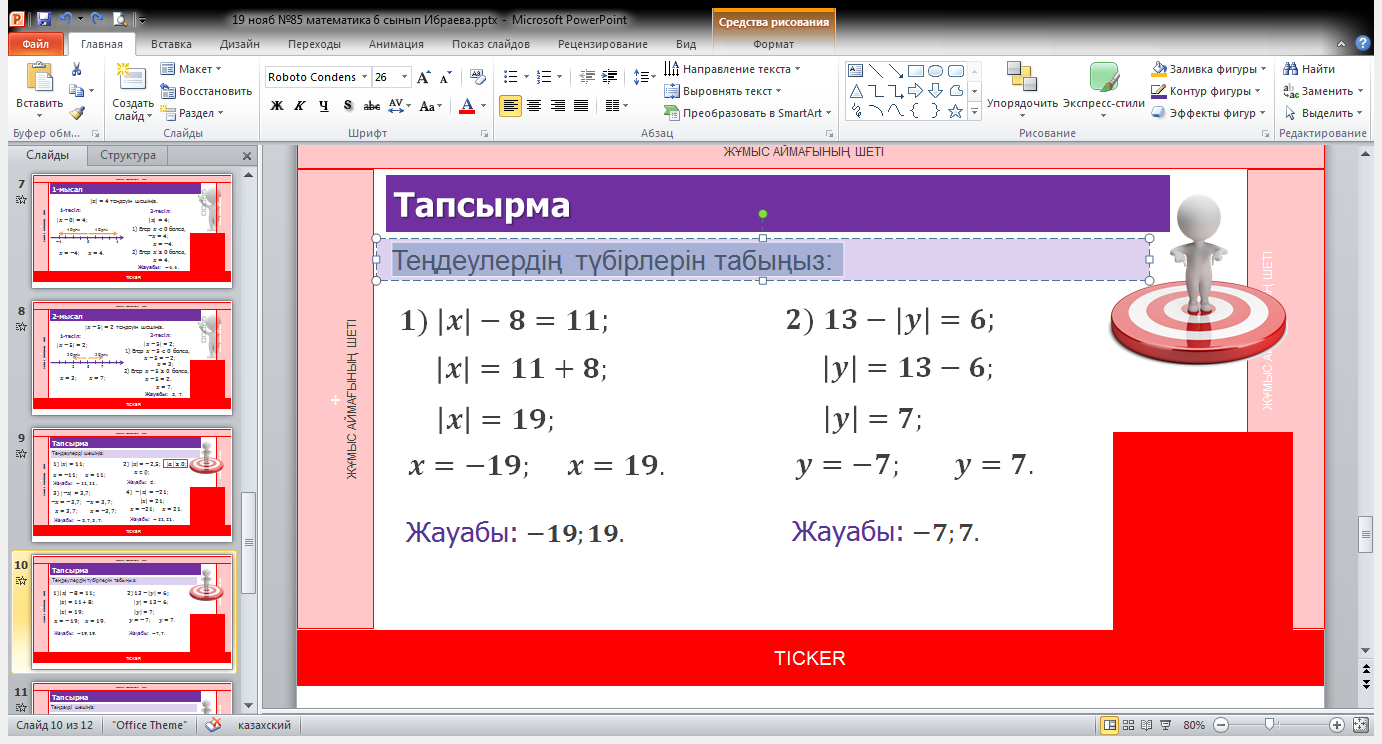Align text right
The width and height of the screenshot is (1382, 744).
[x=558, y=106]
